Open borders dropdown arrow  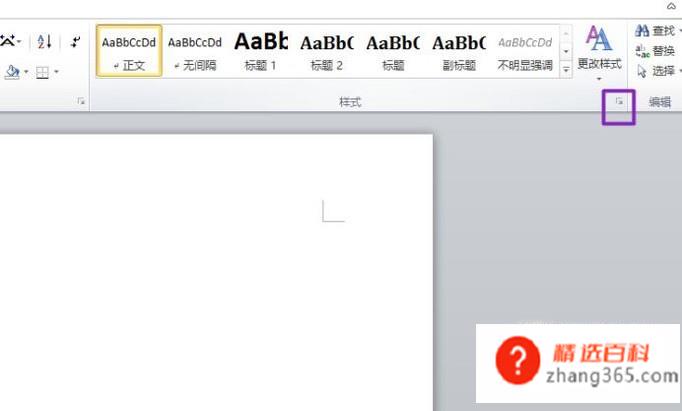(x=57, y=72)
